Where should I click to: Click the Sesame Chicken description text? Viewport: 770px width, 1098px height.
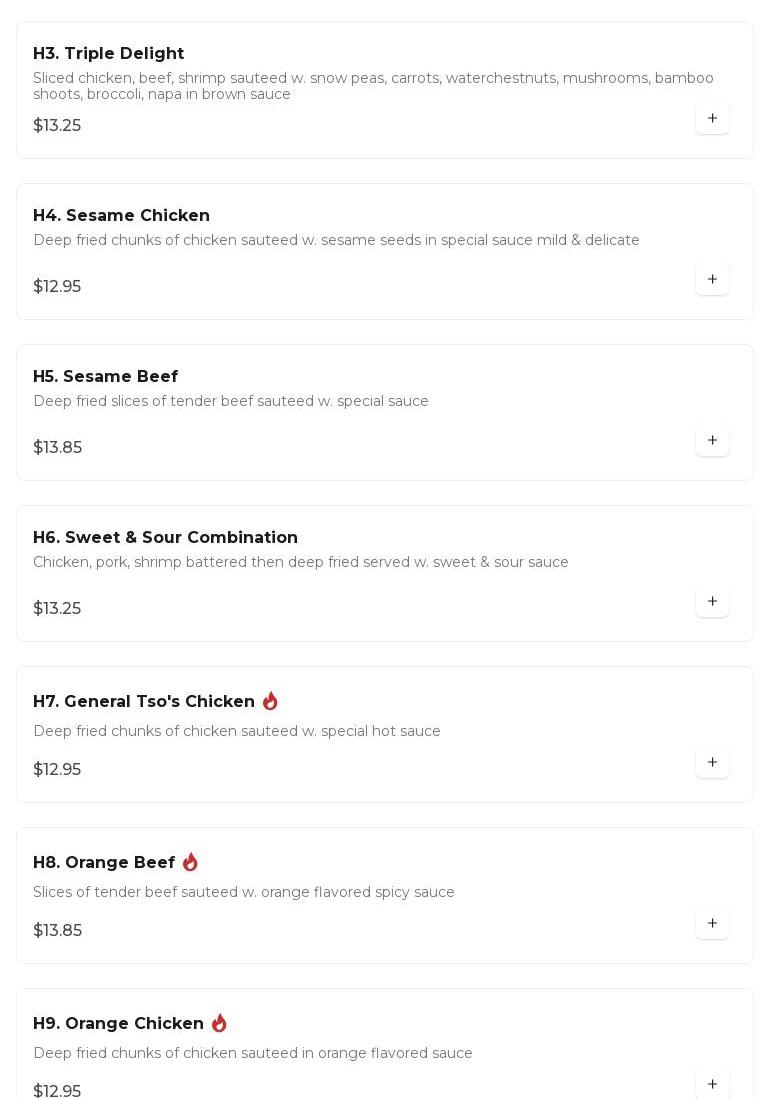click(336, 240)
